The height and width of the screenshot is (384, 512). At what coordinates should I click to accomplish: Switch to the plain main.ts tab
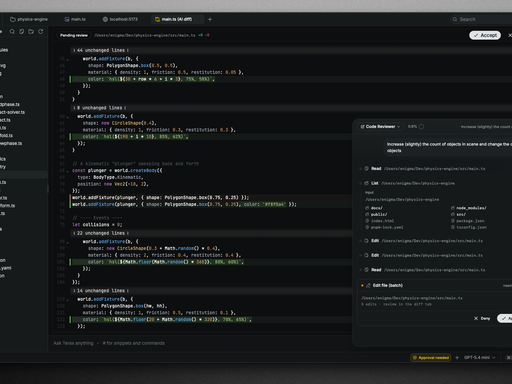coord(75,19)
